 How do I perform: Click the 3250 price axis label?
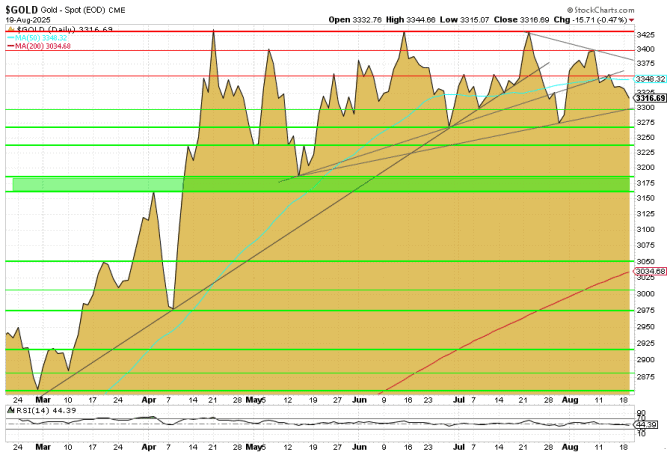(645, 138)
